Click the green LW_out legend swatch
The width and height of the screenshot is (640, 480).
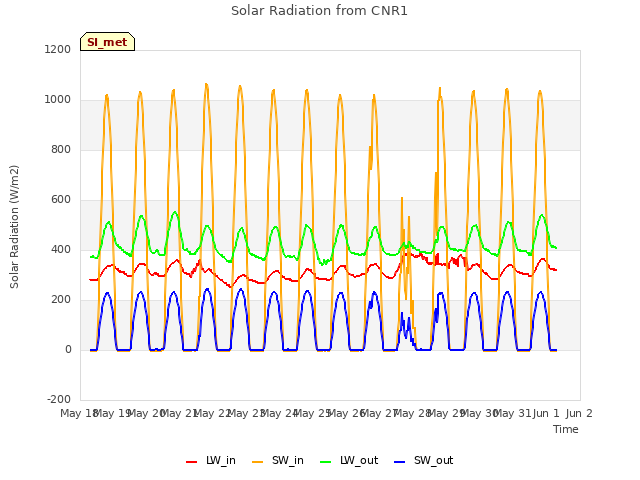[x=326, y=462]
